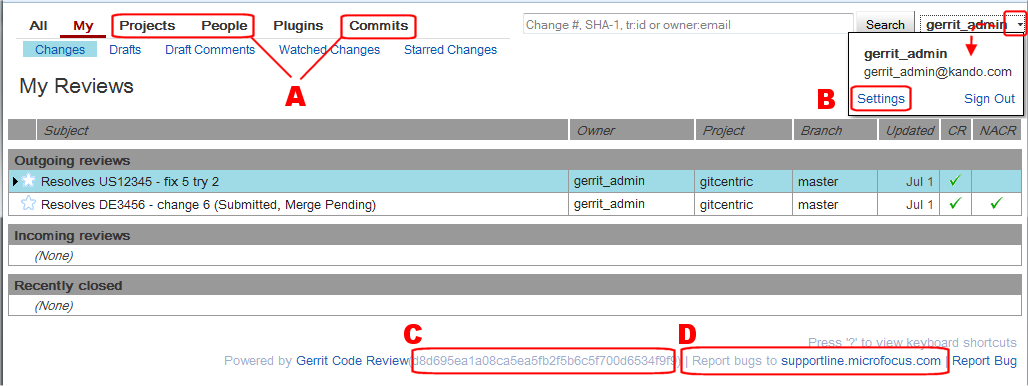The height and width of the screenshot is (386, 1028).
Task: Click the Search button
Action: pyautogui.click(x=885, y=25)
